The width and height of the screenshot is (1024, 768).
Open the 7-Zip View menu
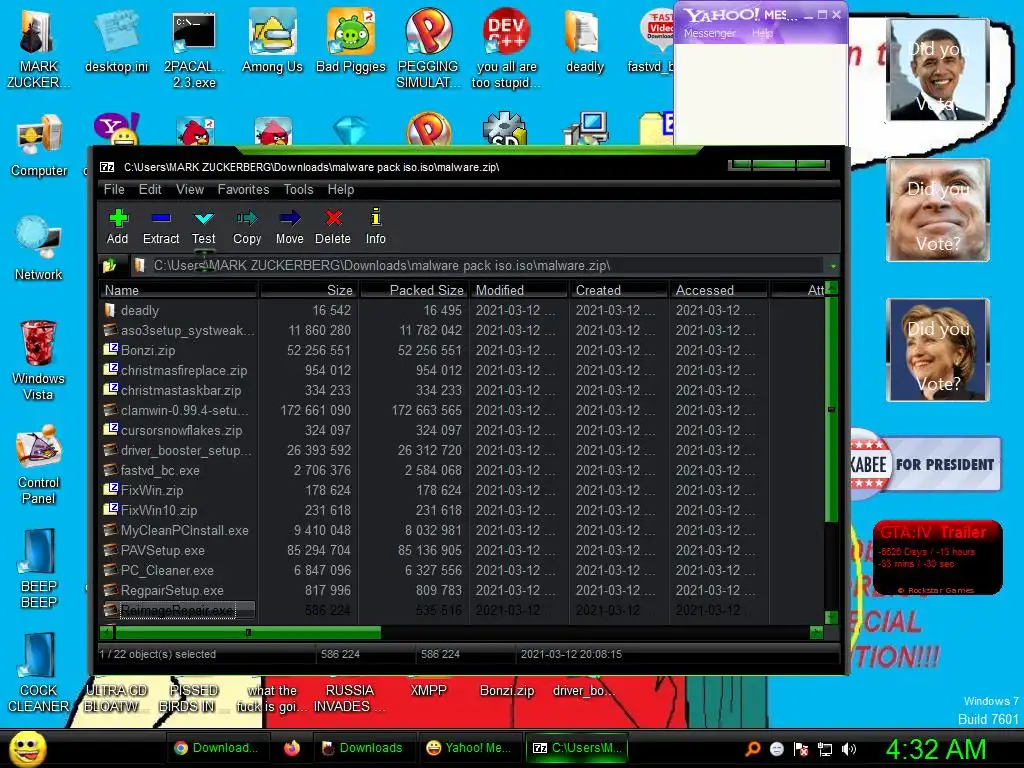point(190,189)
